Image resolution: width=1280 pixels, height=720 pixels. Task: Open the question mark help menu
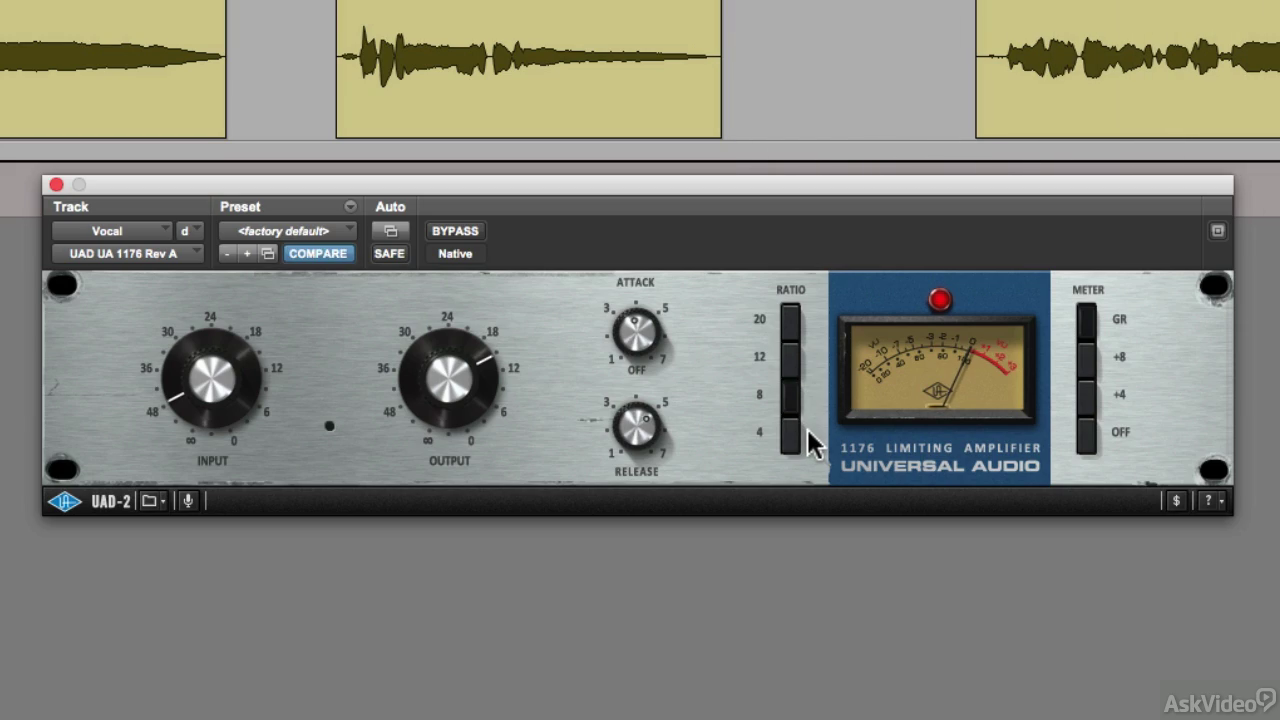[1212, 501]
